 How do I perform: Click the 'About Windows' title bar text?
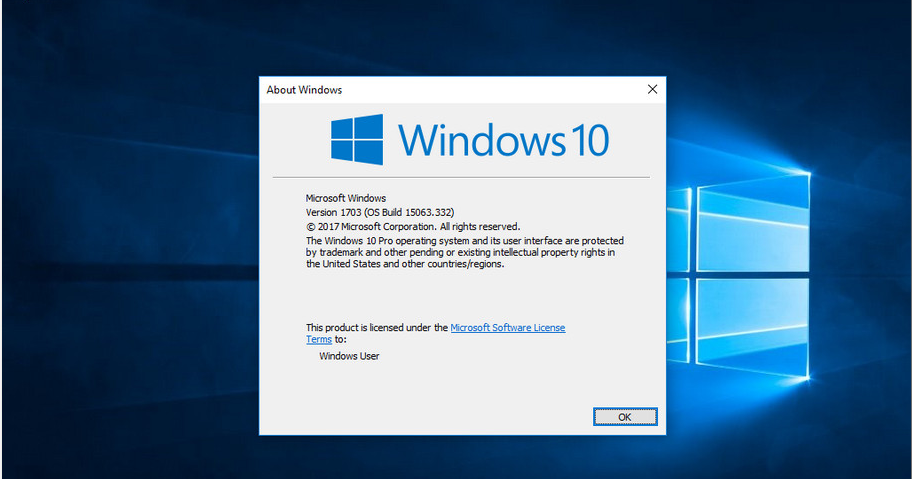tap(304, 90)
